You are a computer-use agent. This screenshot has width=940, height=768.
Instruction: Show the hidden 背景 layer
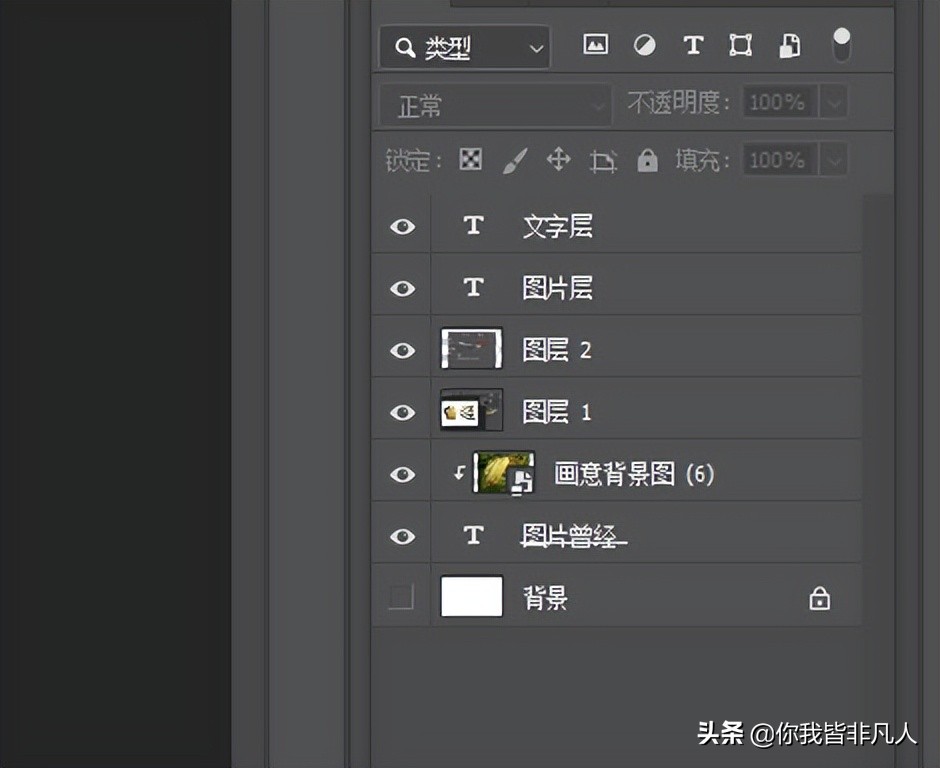coord(401,597)
